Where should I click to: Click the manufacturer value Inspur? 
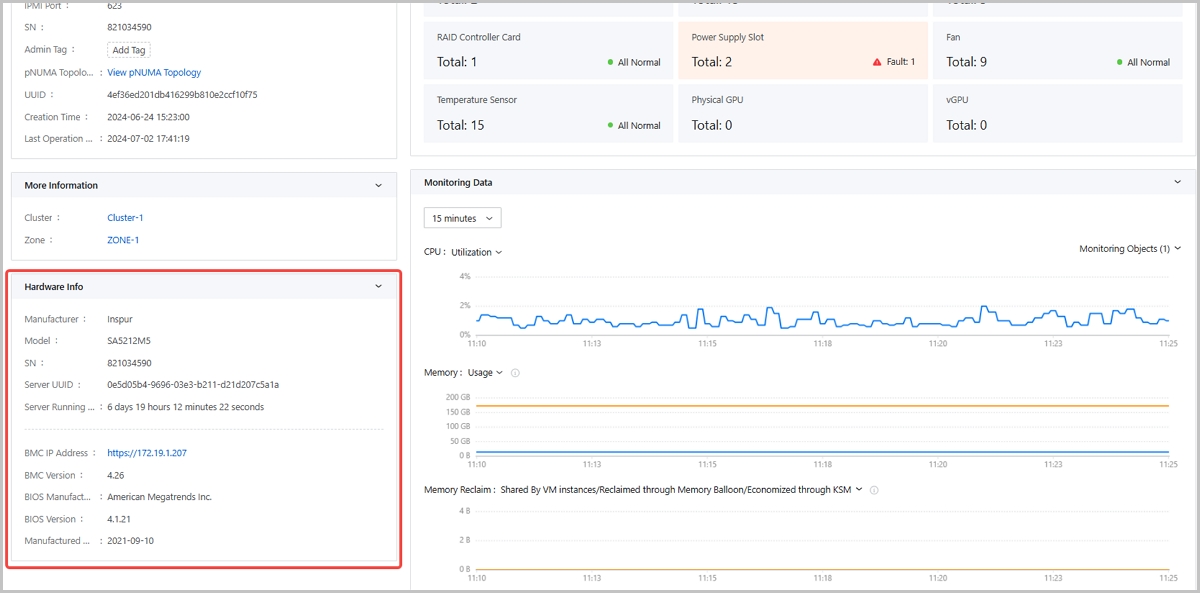[120, 320]
